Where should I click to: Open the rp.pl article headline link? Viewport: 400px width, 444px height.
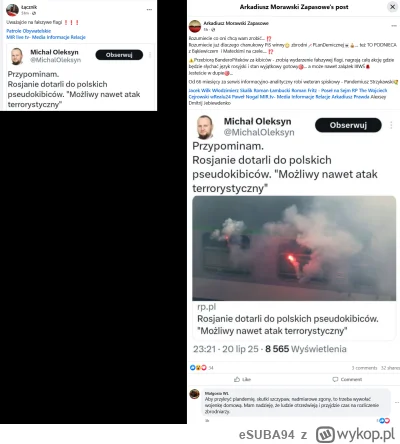[288, 325]
